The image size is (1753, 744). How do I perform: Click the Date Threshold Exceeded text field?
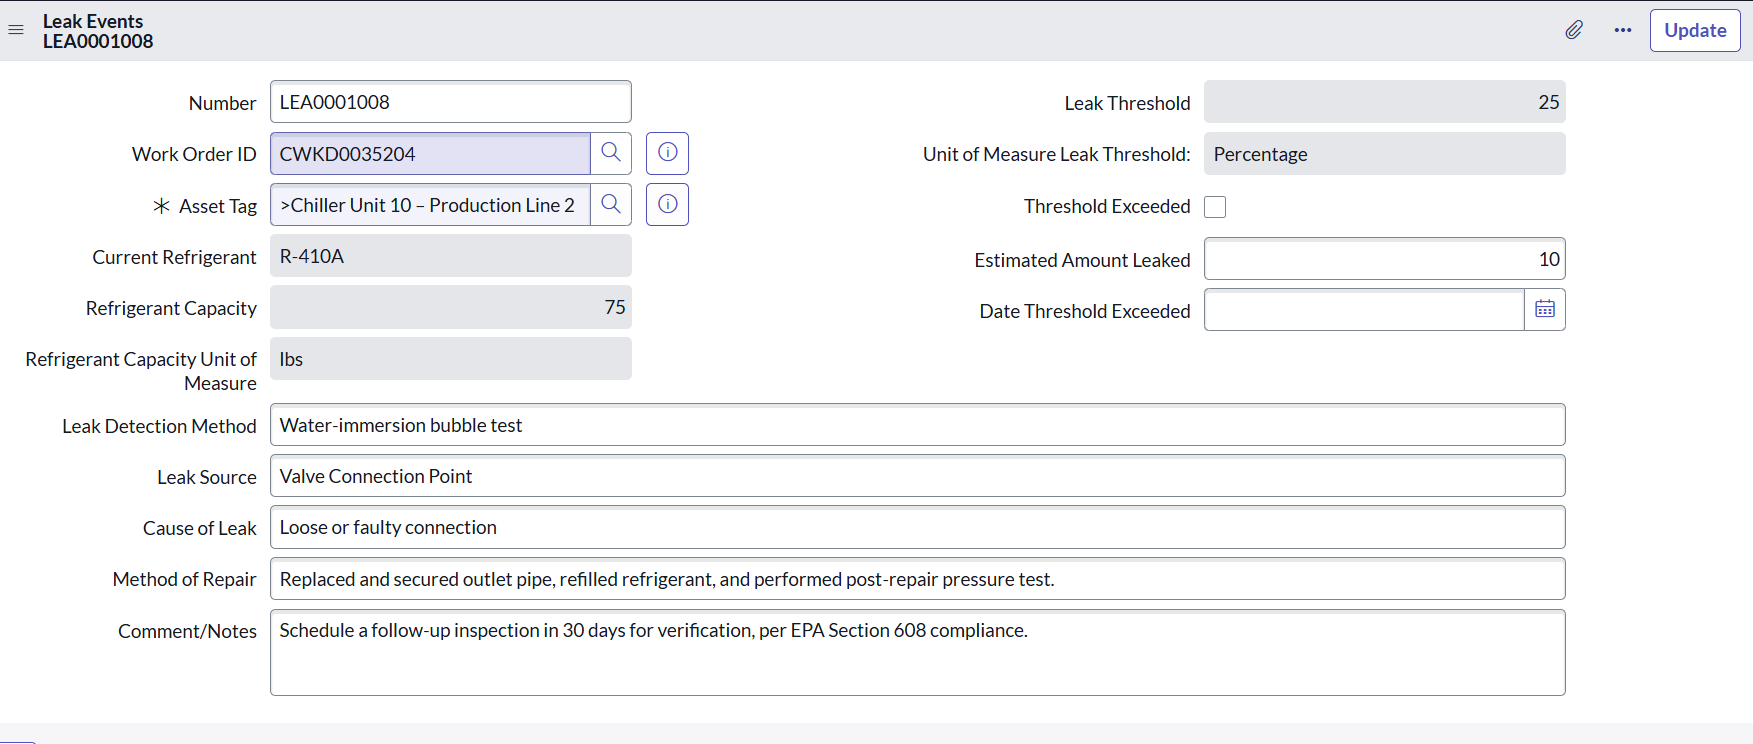pos(1364,310)
